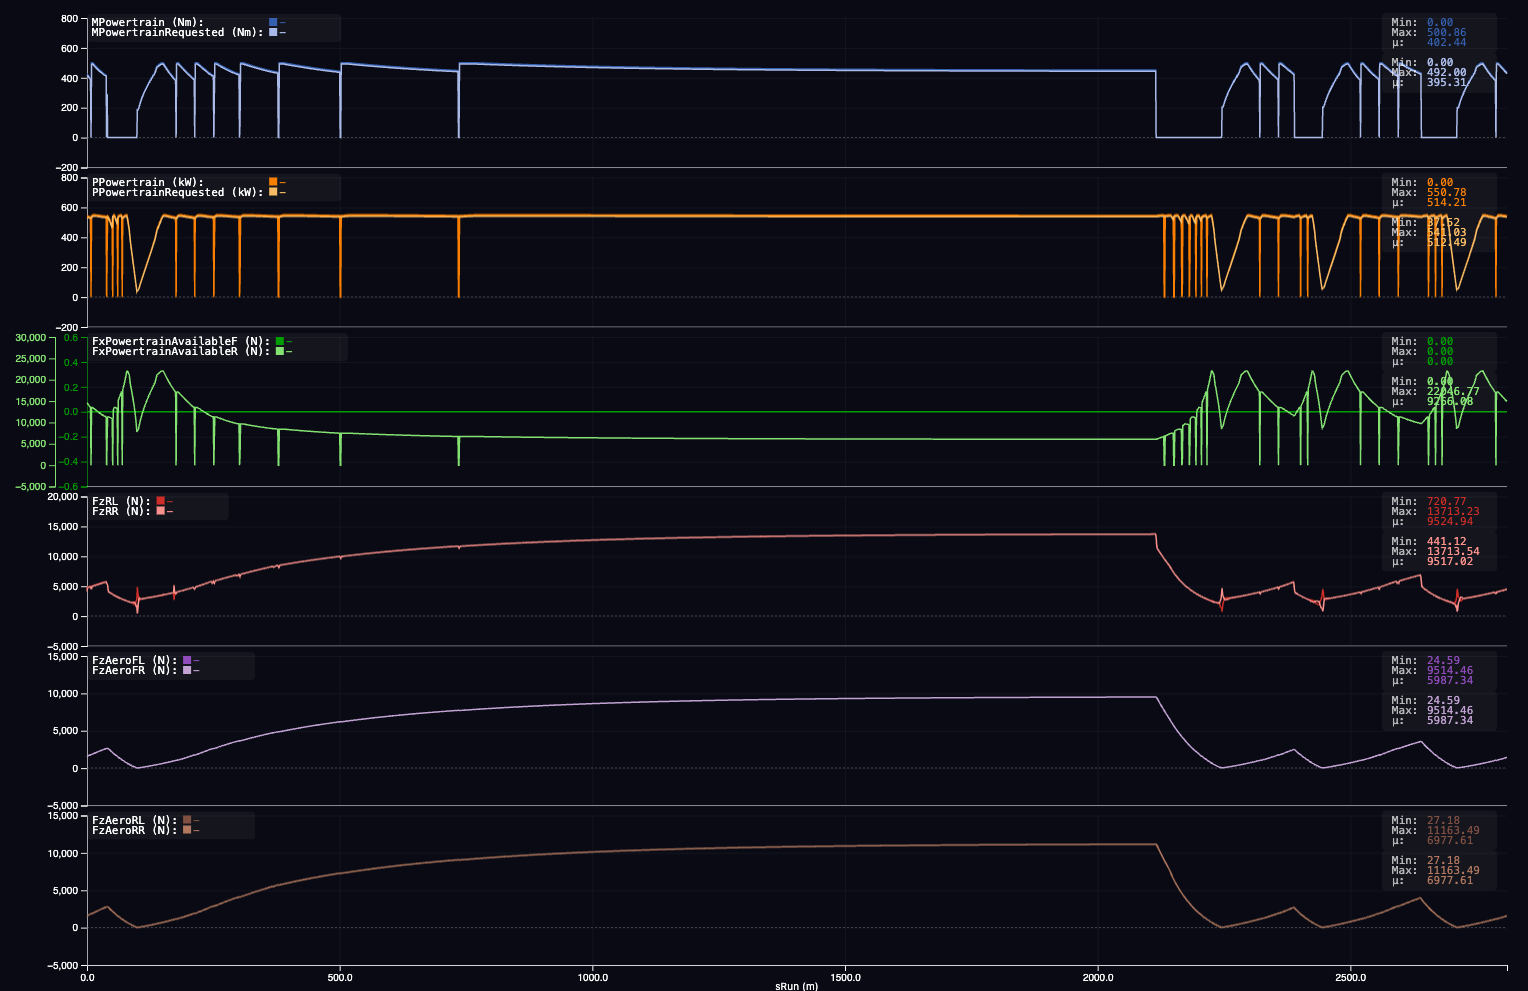
Task: Click the FzRL (N) red swatch
Action: click(160, 501)
